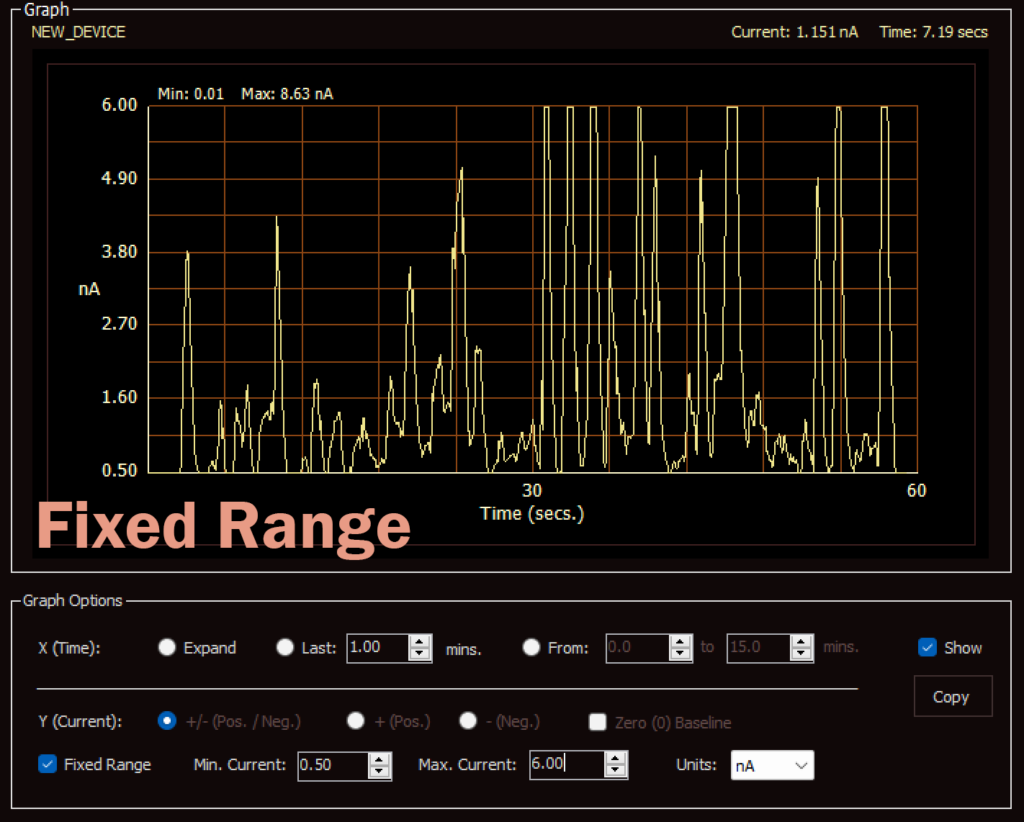Screen dimensions: 1024x822
Task: Increment the Last minutes spinner
Action: [x=419, y=642]
